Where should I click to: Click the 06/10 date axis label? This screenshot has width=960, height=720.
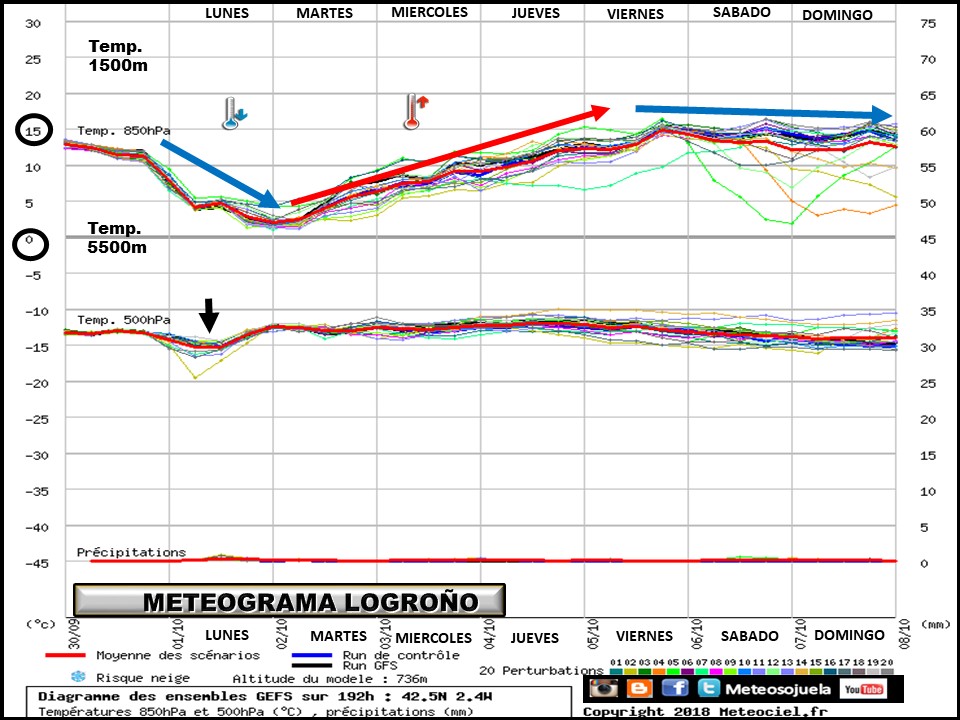697,632
